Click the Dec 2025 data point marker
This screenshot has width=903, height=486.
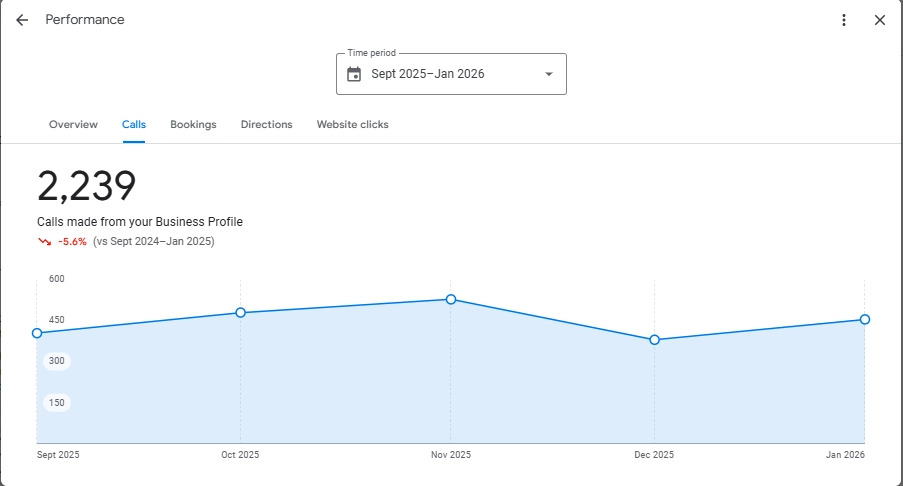click(x=654, y=340)
